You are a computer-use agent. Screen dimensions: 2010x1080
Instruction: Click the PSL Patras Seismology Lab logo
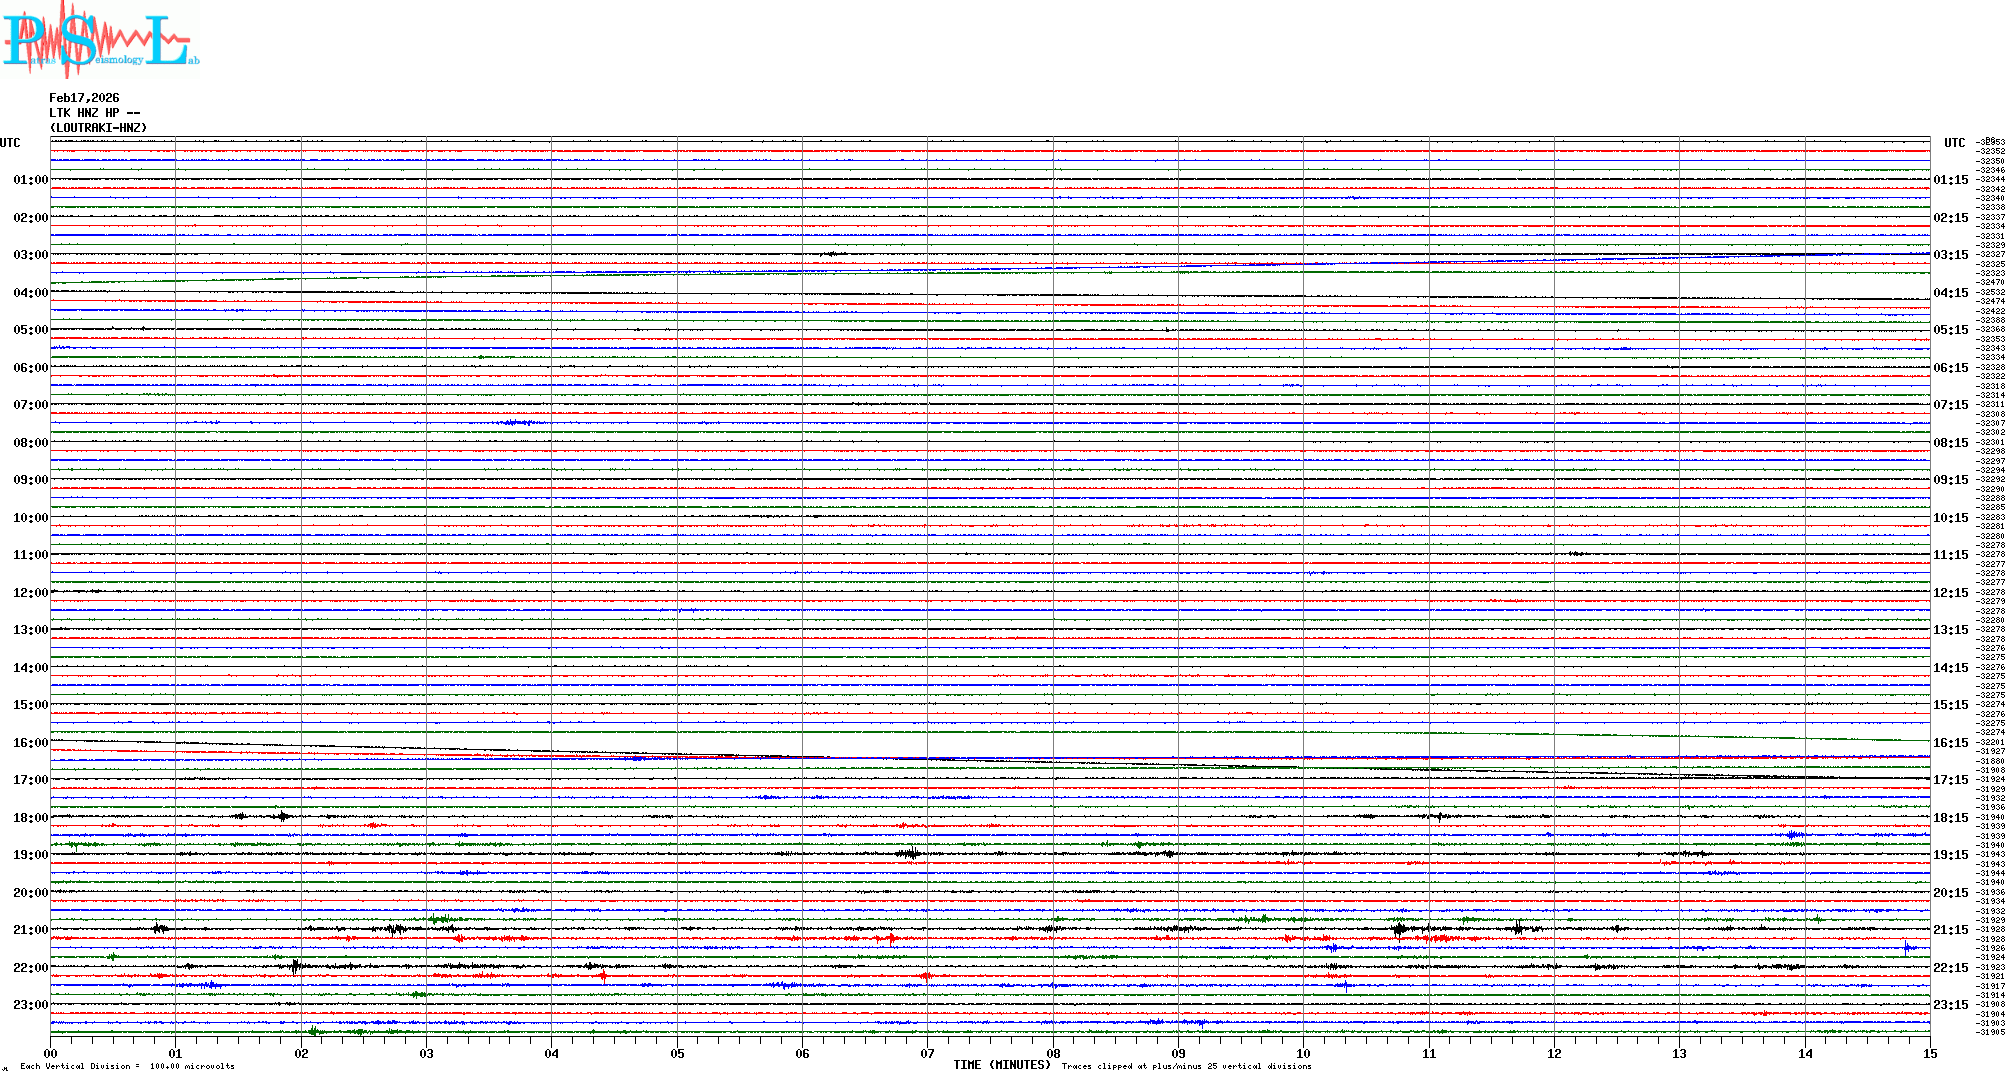(x=100, y=40)
